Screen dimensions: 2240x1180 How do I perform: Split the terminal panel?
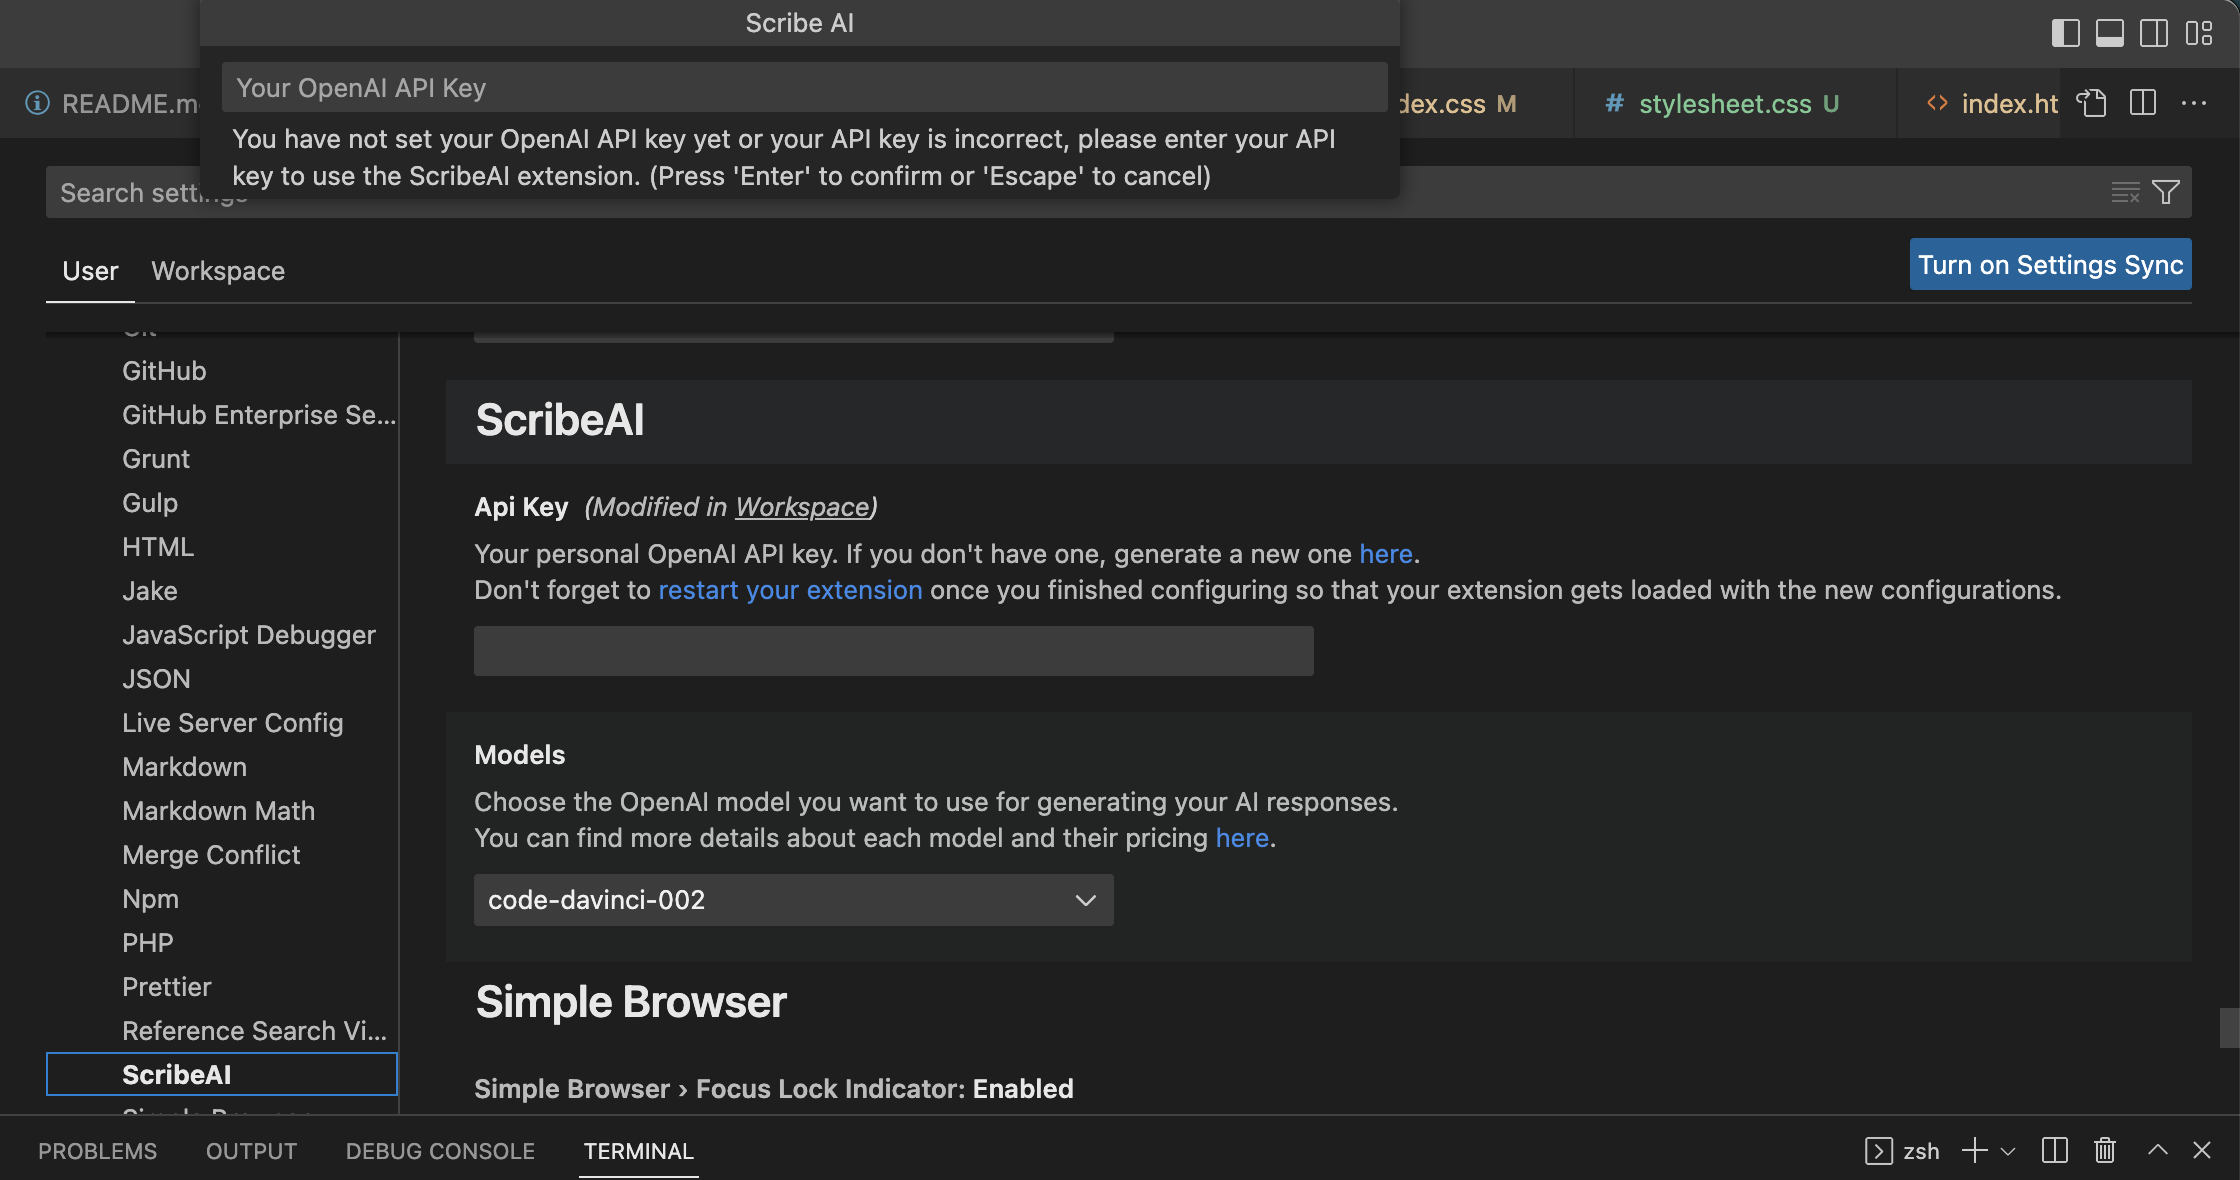2055,1150
